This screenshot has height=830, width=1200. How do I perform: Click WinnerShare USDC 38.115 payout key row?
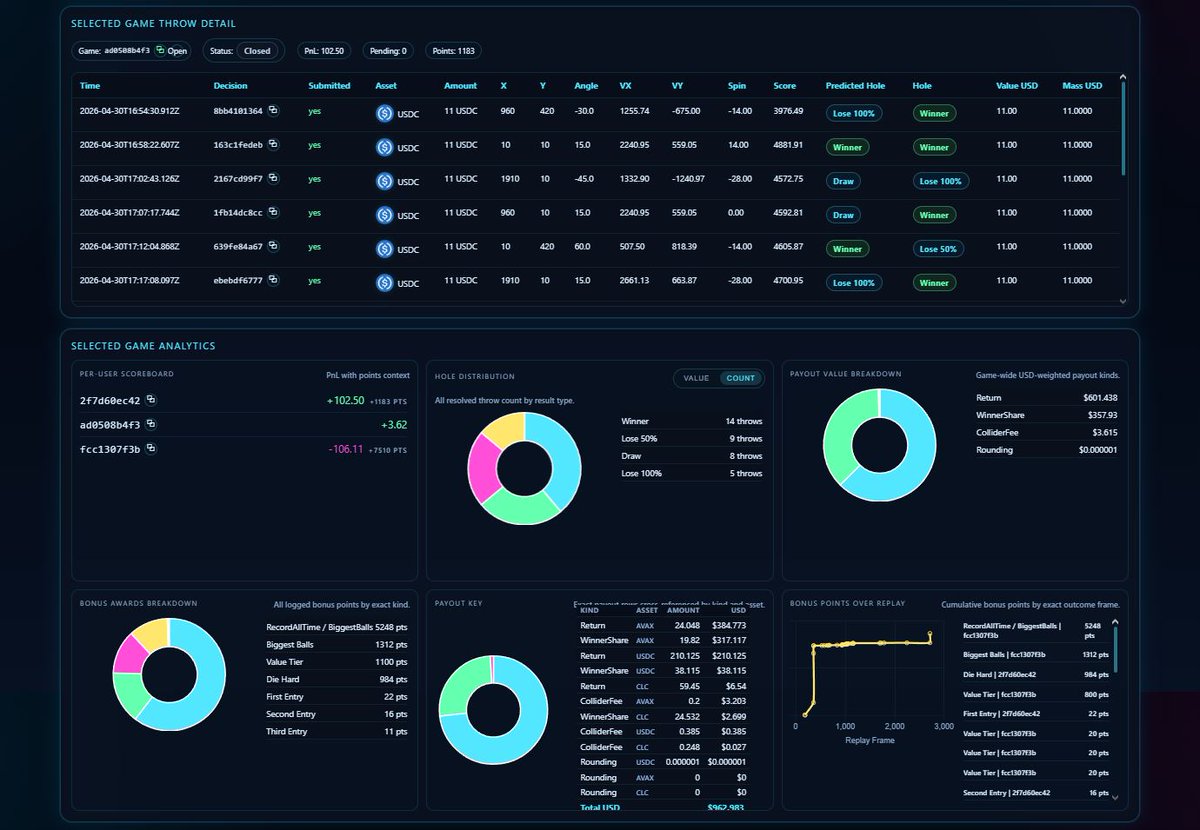click(664, 671)
